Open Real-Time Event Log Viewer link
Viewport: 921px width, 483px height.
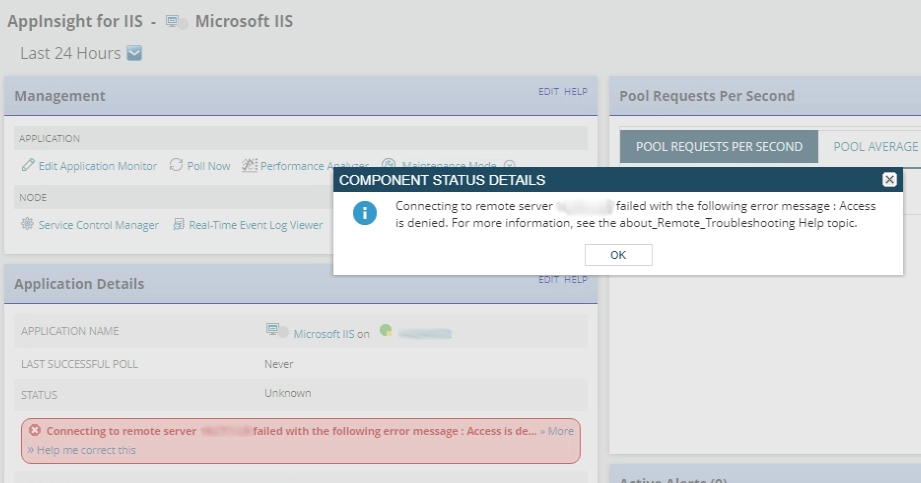coord(256,225)
